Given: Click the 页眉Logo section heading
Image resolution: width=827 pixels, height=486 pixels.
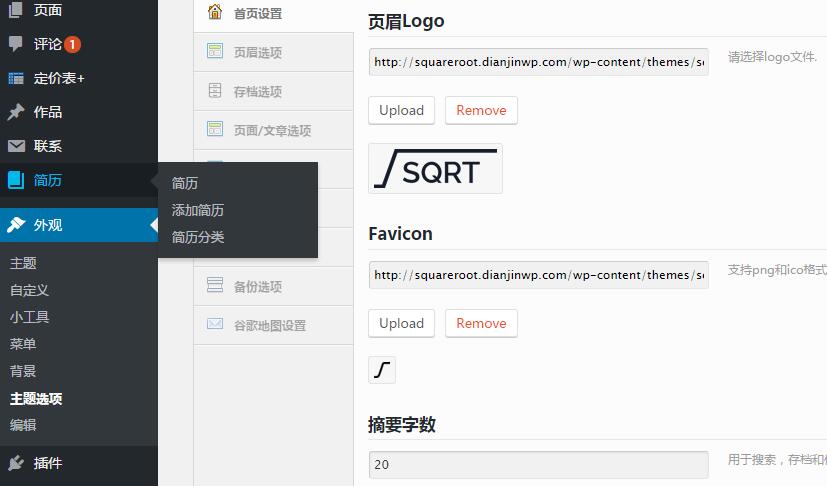Looking at the screenshot, I should point(406,22).
